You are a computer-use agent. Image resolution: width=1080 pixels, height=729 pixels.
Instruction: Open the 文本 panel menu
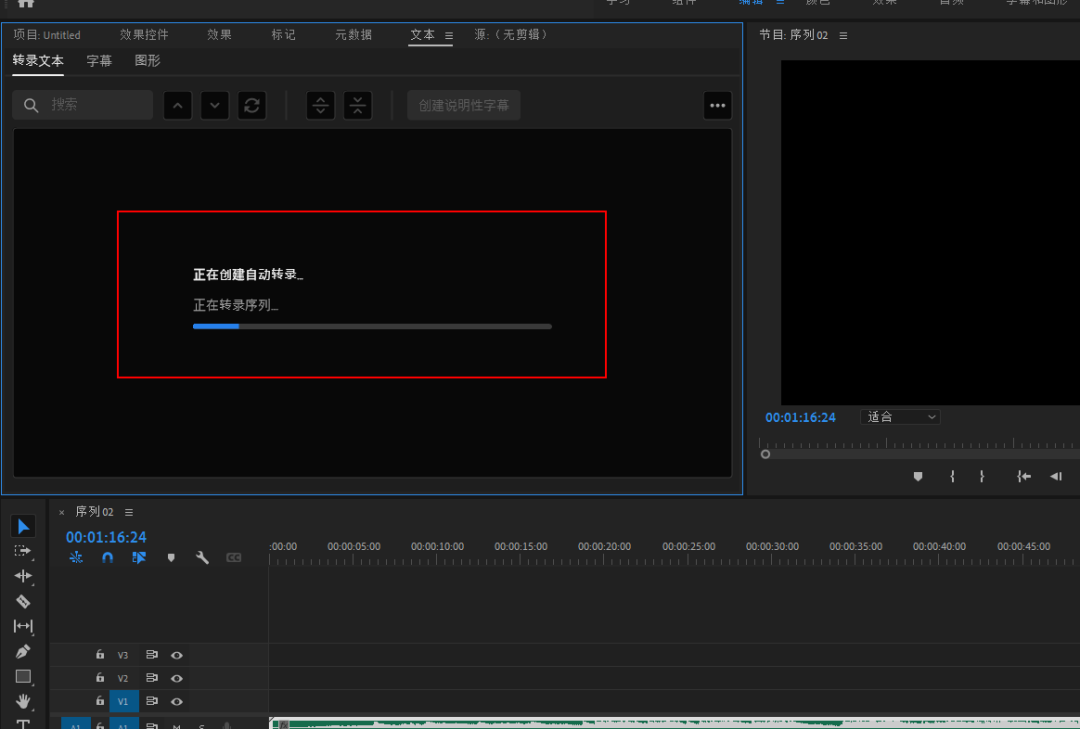pos(449,35)
